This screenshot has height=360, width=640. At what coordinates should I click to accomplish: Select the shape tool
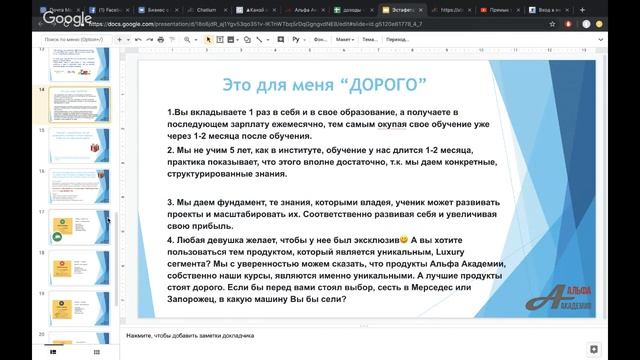tap(247, 40)
